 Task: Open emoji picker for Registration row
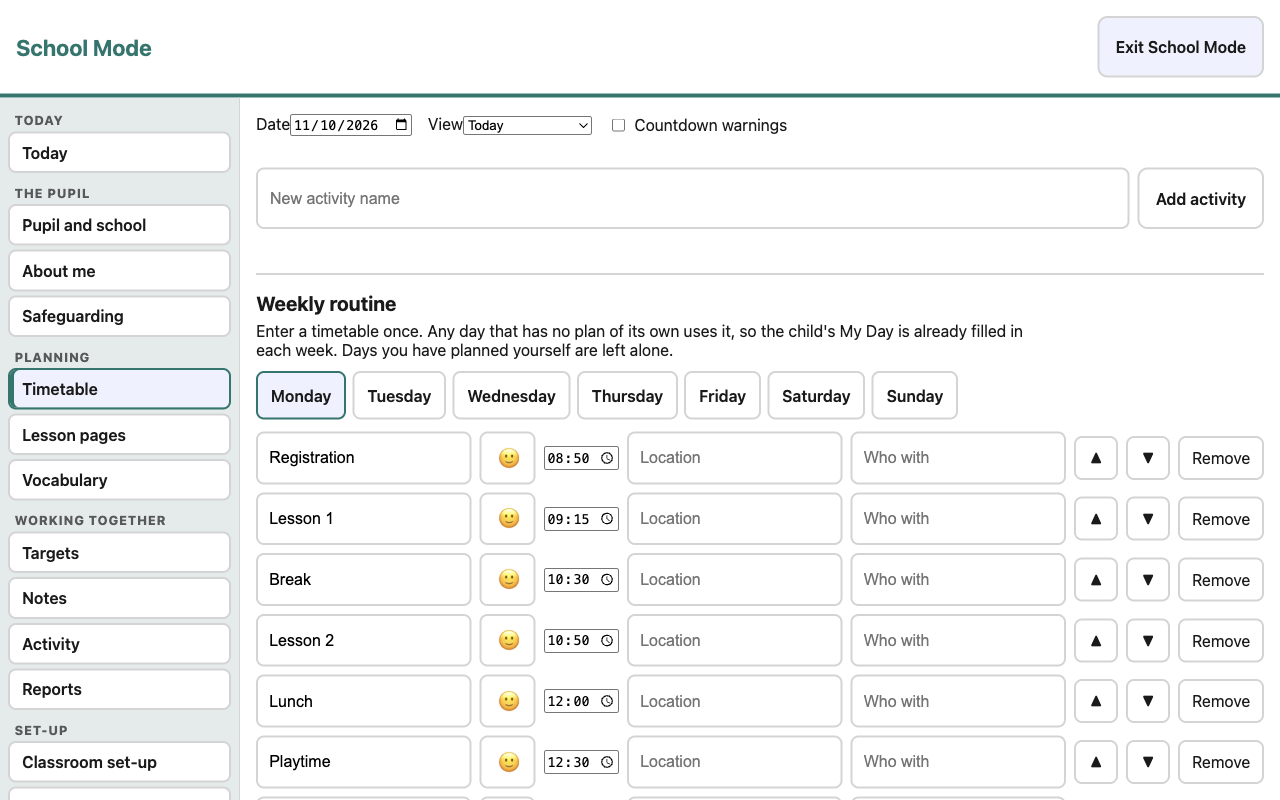tap(508, 458)
